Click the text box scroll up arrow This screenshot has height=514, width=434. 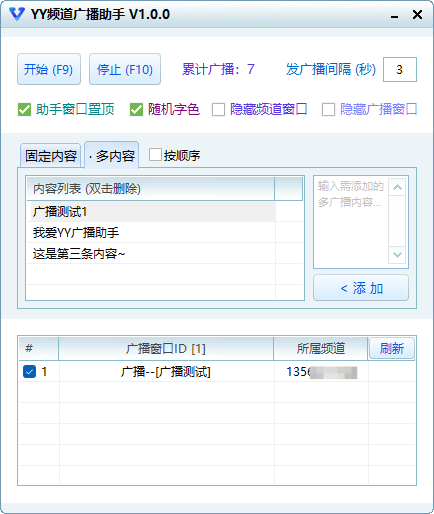[397, 187]
